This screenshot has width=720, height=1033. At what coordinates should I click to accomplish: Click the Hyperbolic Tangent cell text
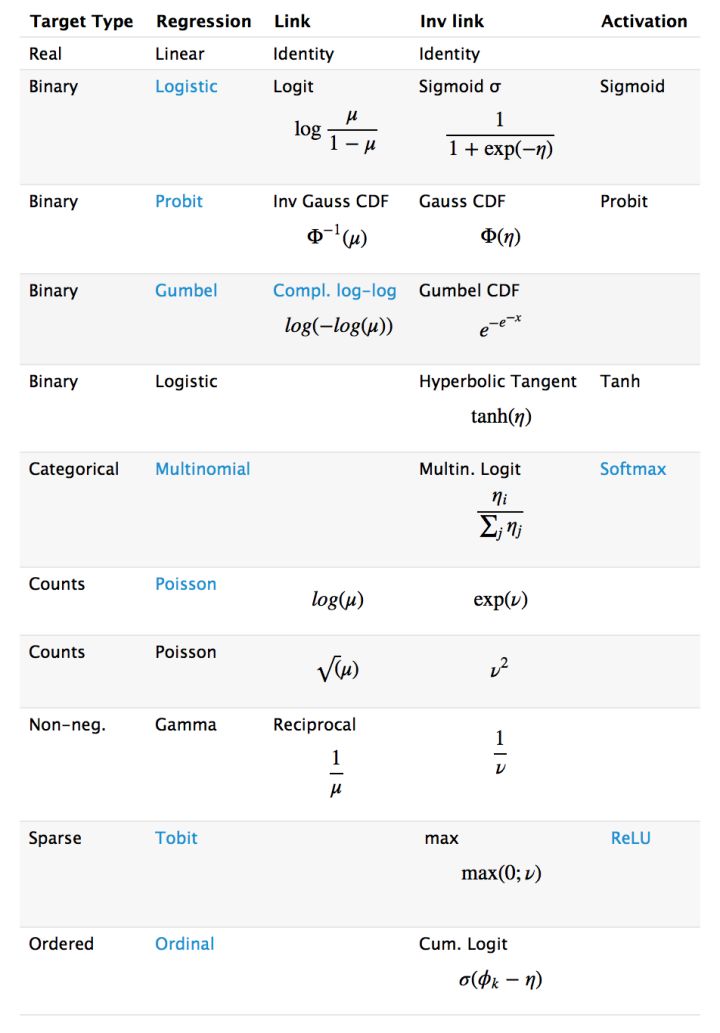point(498,381)
